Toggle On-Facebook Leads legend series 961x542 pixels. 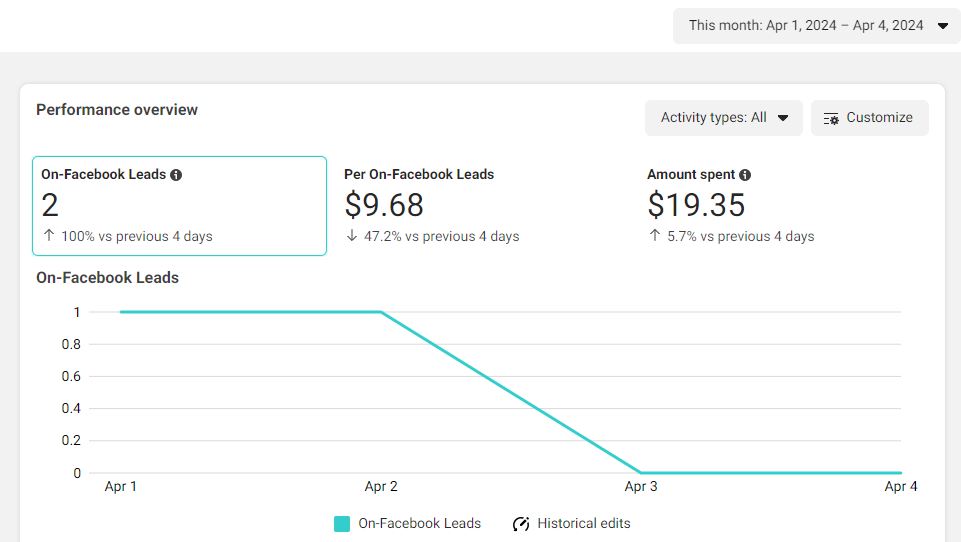point(419,524)
